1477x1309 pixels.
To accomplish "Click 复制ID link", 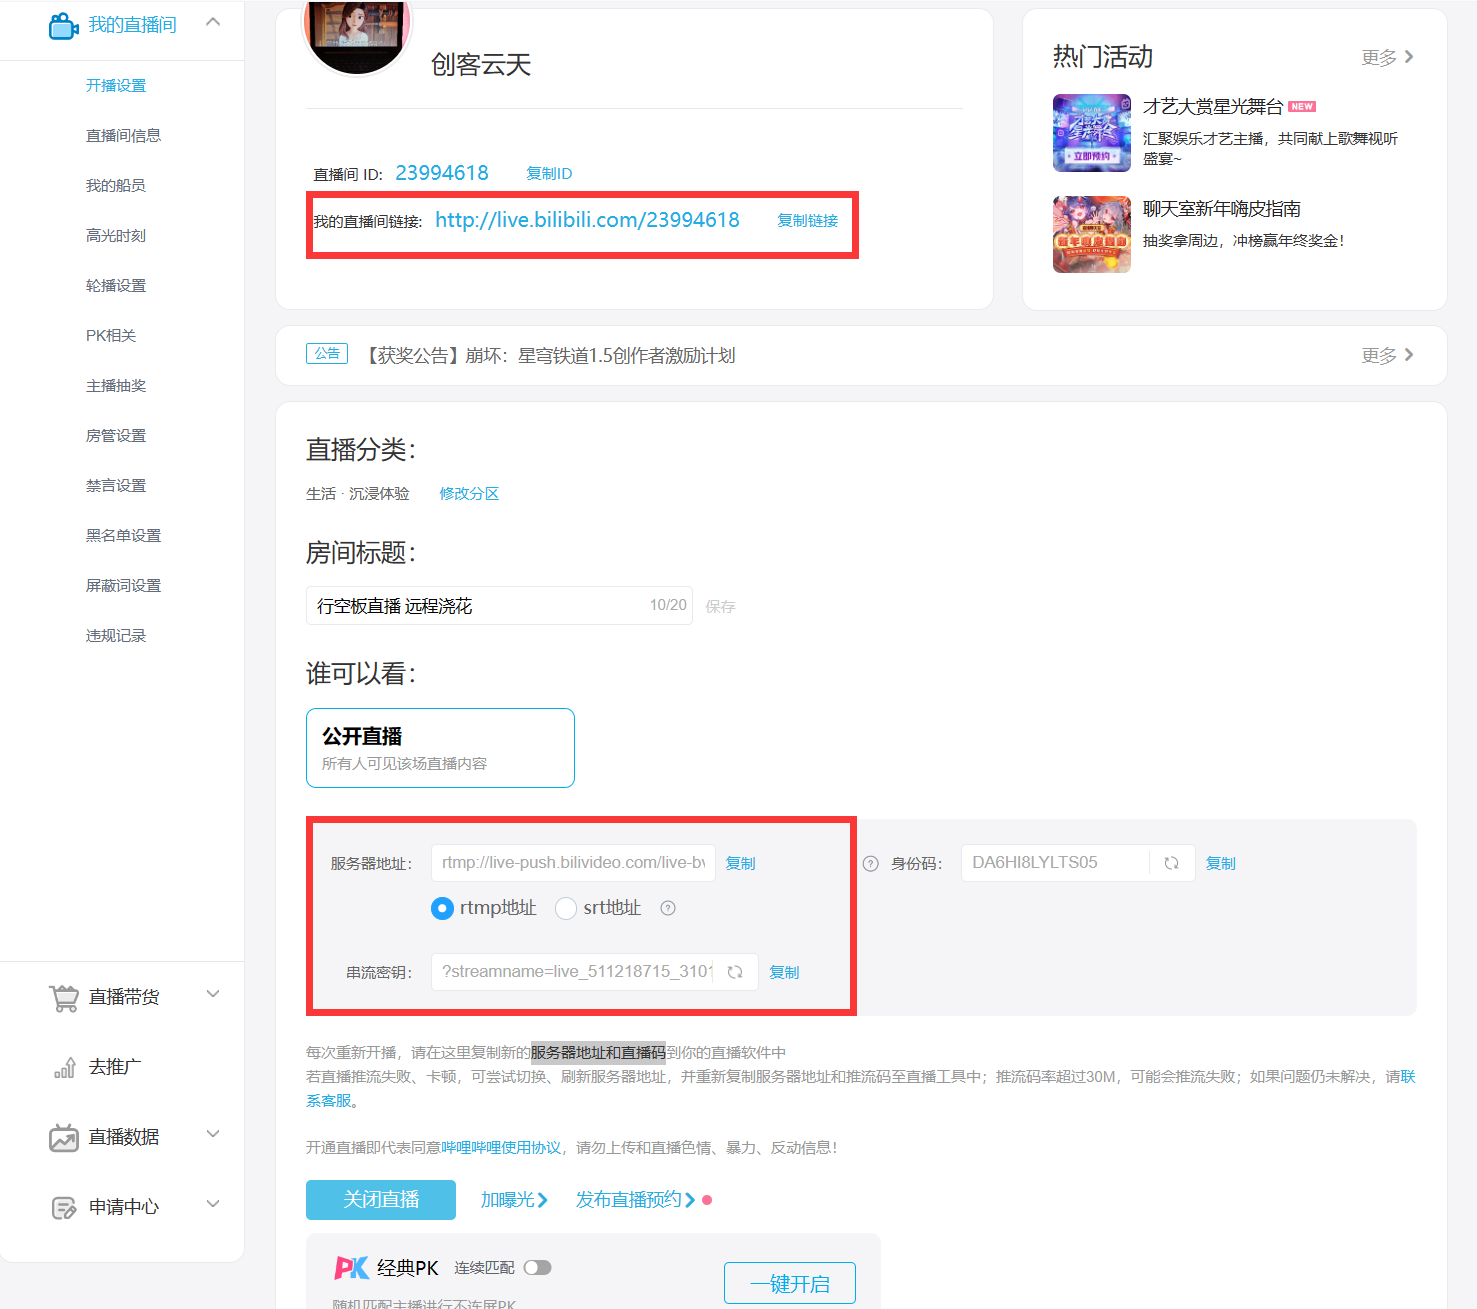I will (549, 173).
